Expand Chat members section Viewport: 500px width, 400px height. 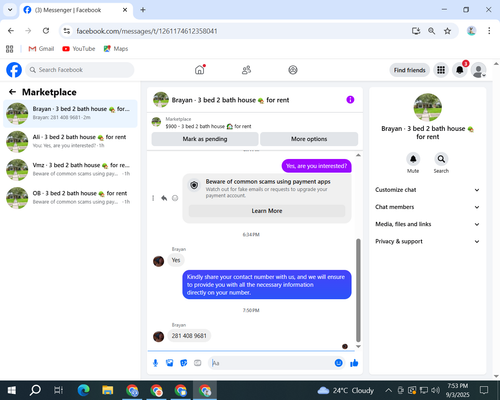point(427,207)
